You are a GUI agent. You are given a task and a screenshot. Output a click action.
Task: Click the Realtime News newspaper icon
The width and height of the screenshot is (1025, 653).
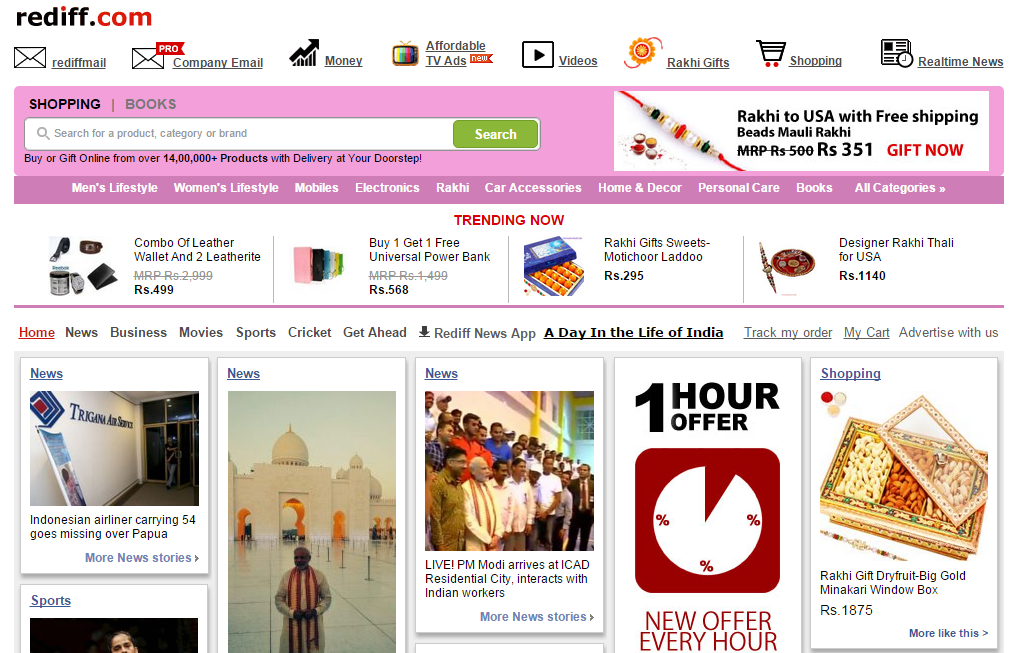pyautogui.click(x=896, y=53)
